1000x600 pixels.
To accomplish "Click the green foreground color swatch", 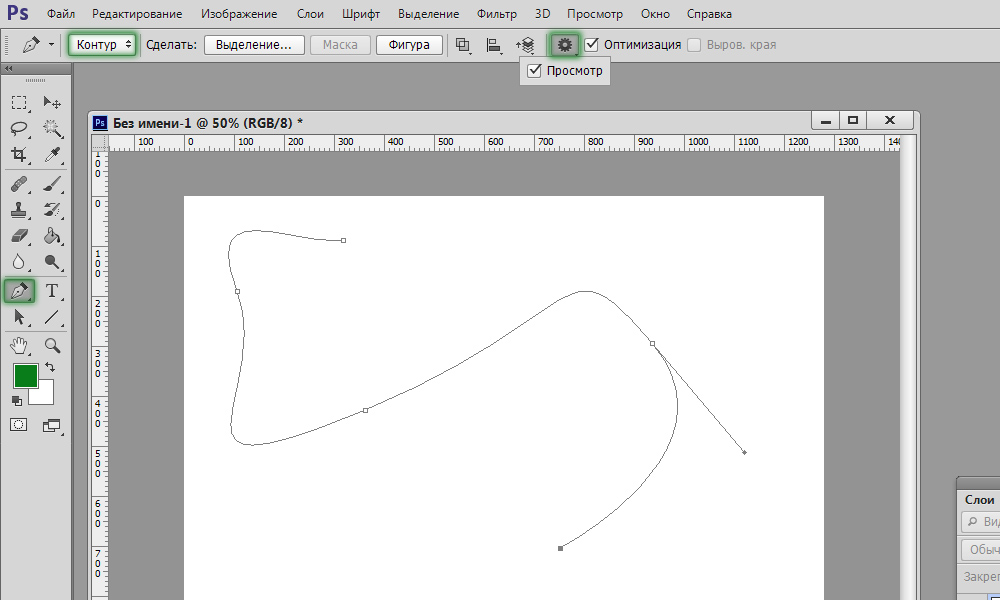I will 26,375.
